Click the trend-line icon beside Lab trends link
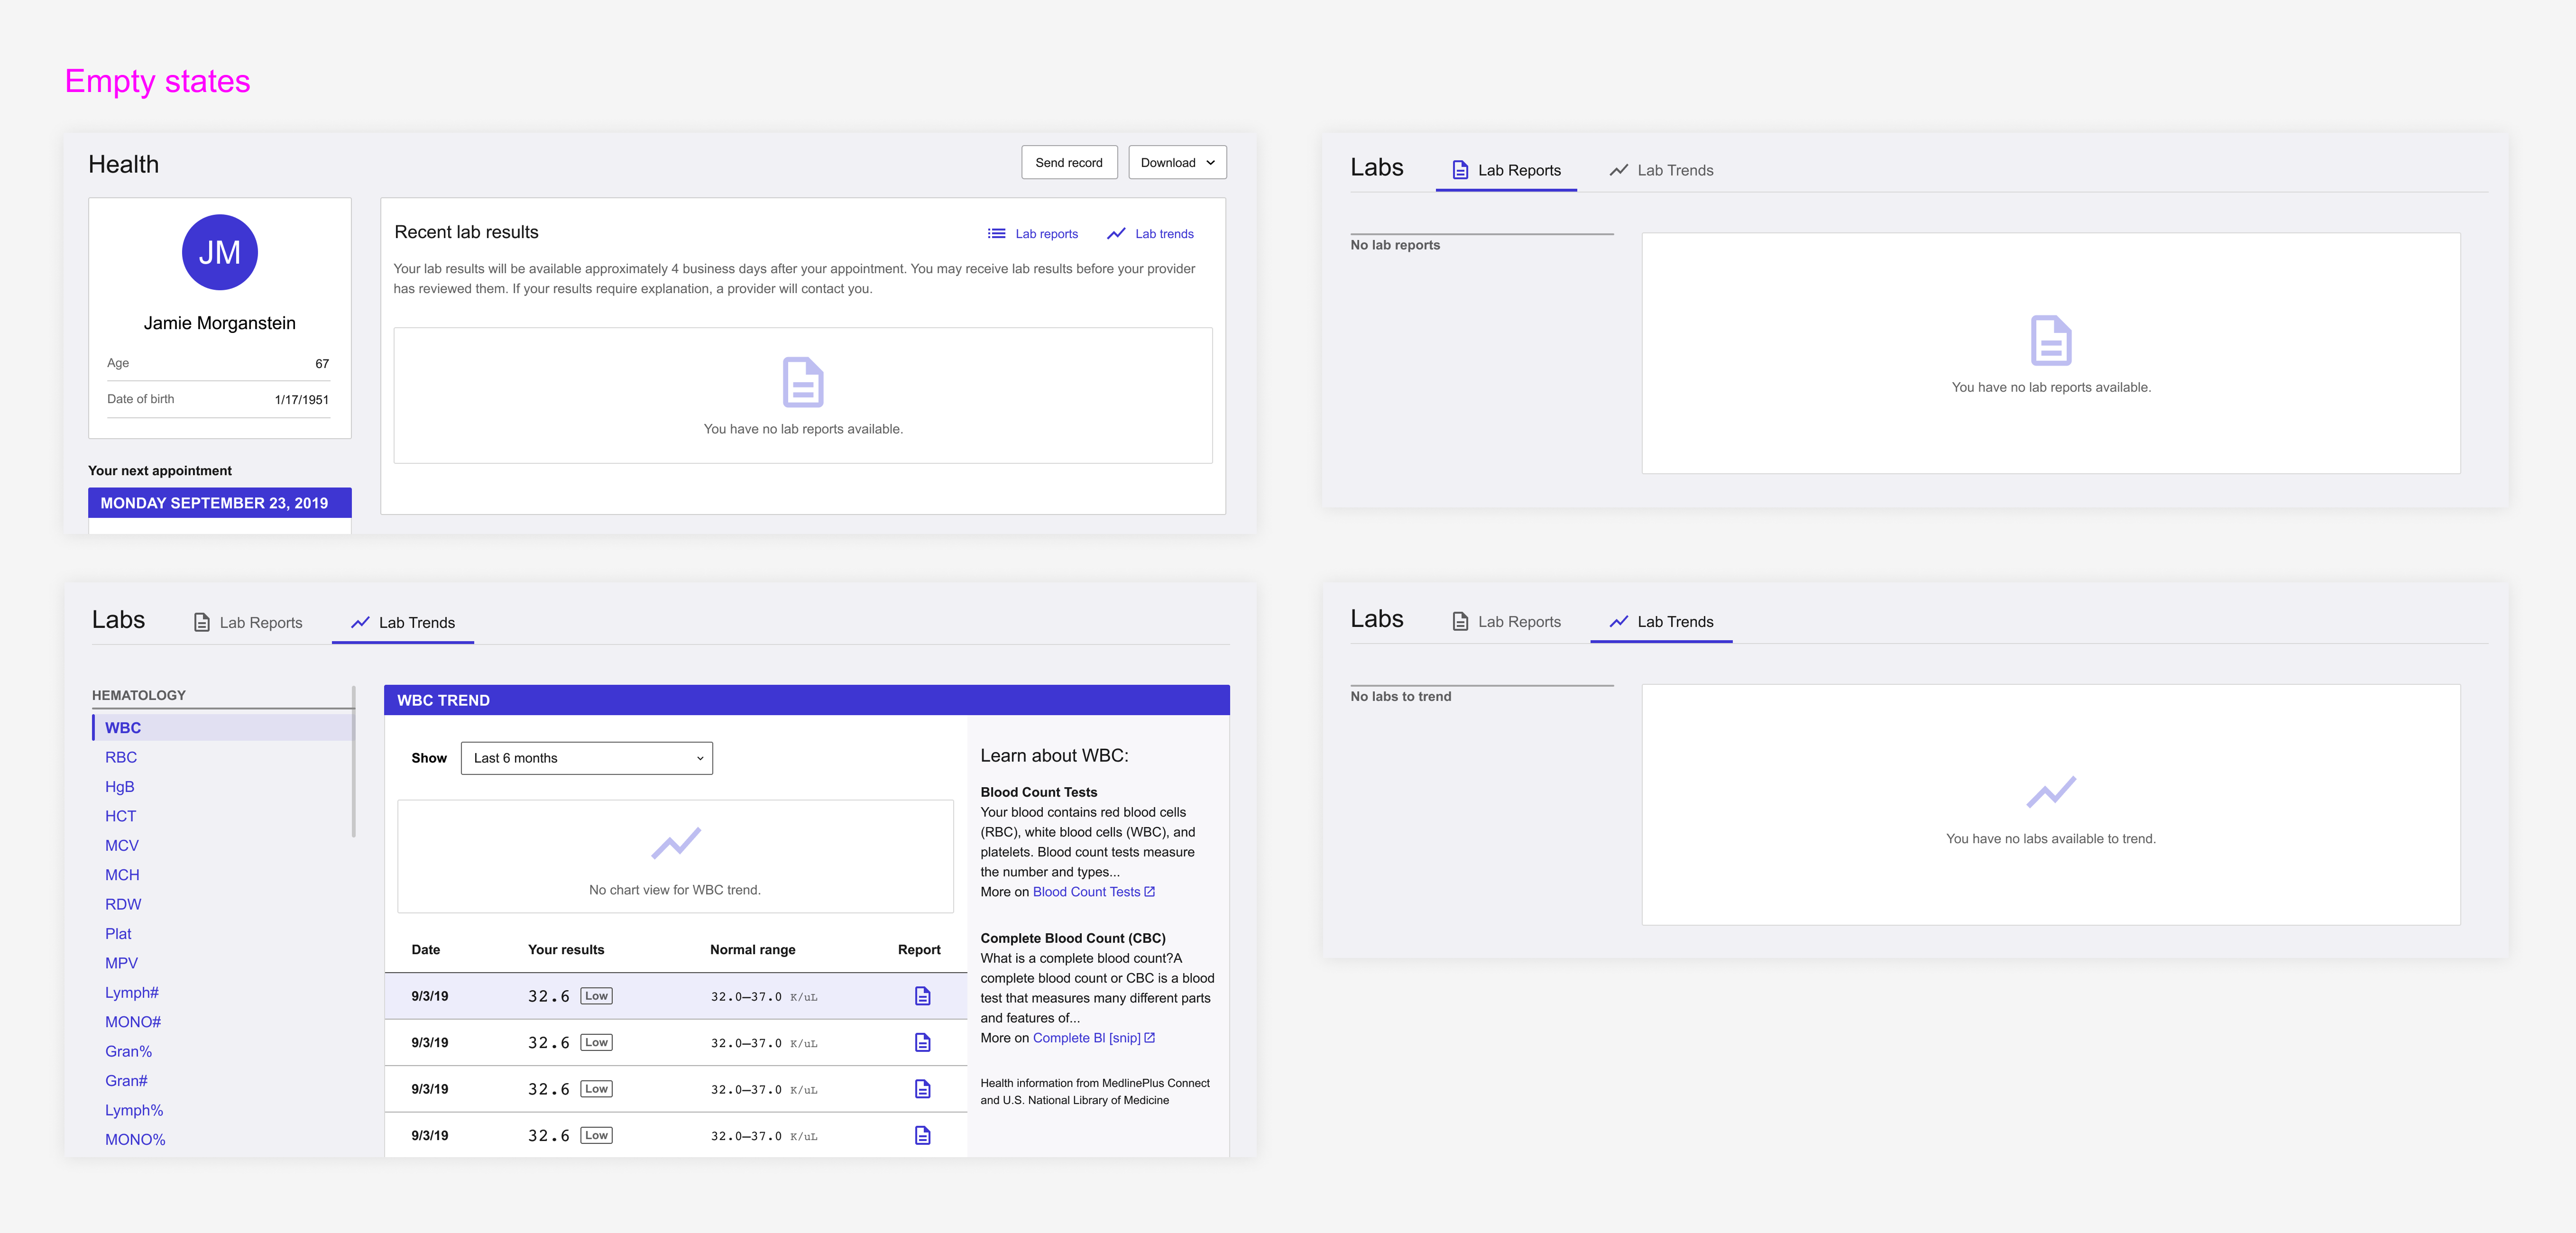This screenshot has width=2576, height=1233. click(1116, 234)
